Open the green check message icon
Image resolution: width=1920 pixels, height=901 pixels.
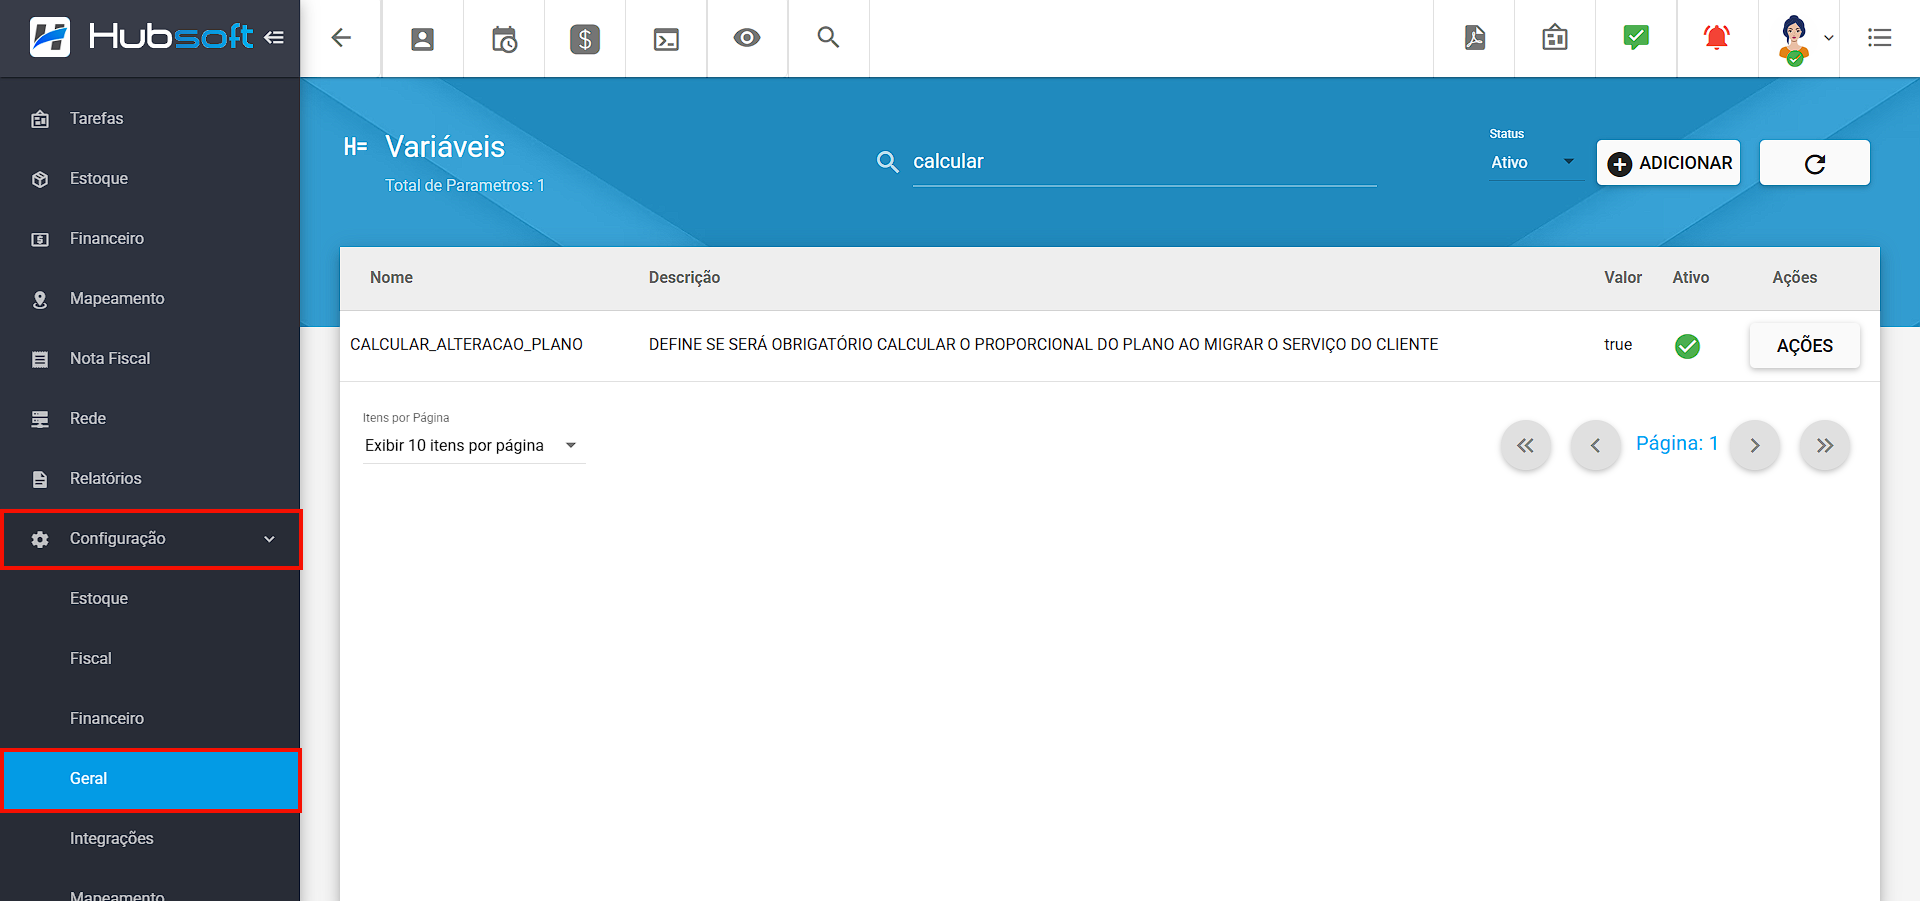point(1636,38)
